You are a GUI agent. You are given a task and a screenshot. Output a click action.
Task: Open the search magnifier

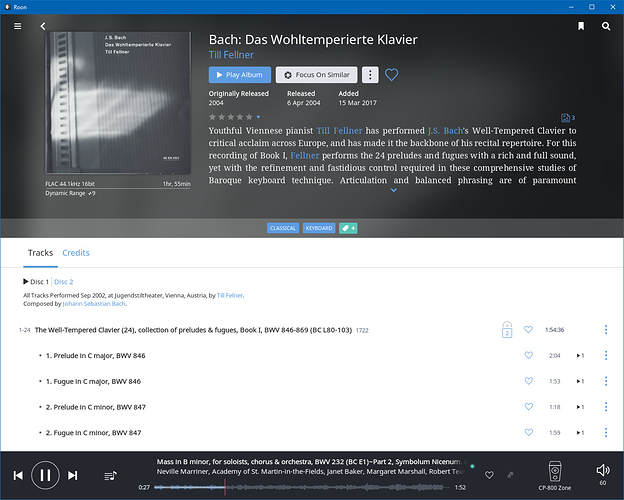(606, 26)
